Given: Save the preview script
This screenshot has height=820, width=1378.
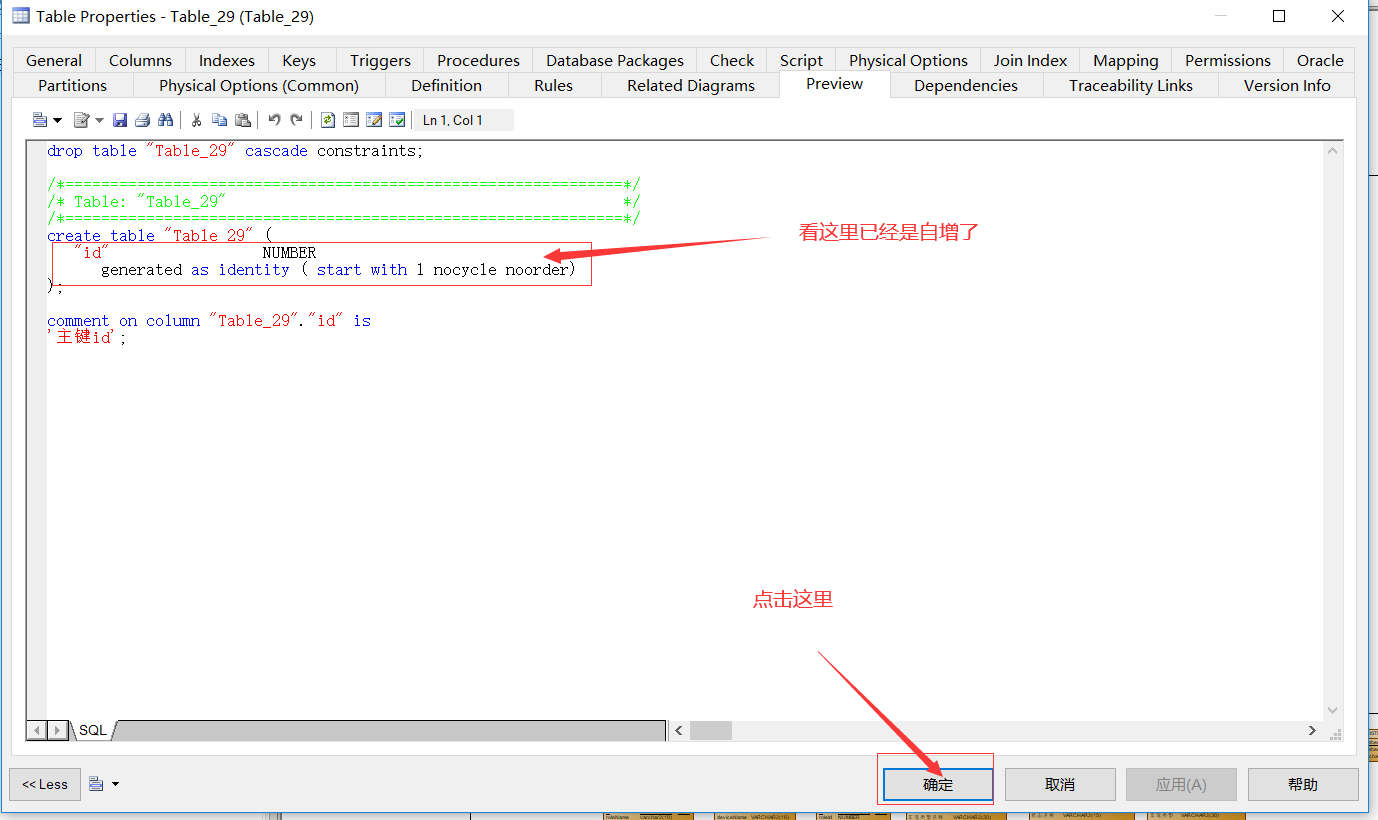Looking at the screenshot, I should (x=120, y=119).
